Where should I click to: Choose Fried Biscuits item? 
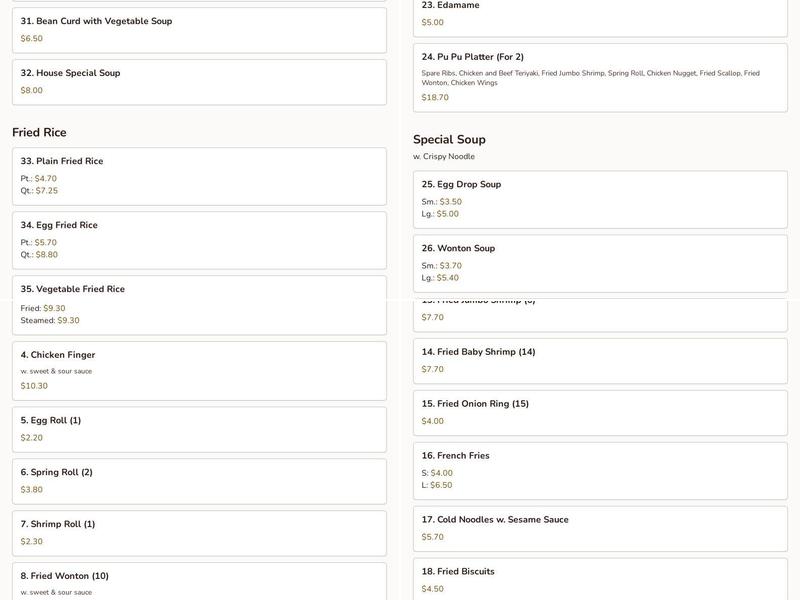(x=600, y=580)
